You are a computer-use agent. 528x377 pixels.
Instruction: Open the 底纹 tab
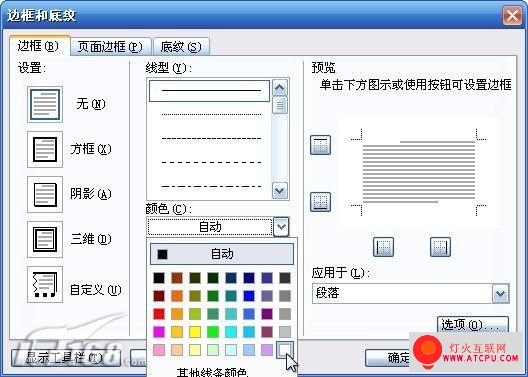[x=182, y=47]
